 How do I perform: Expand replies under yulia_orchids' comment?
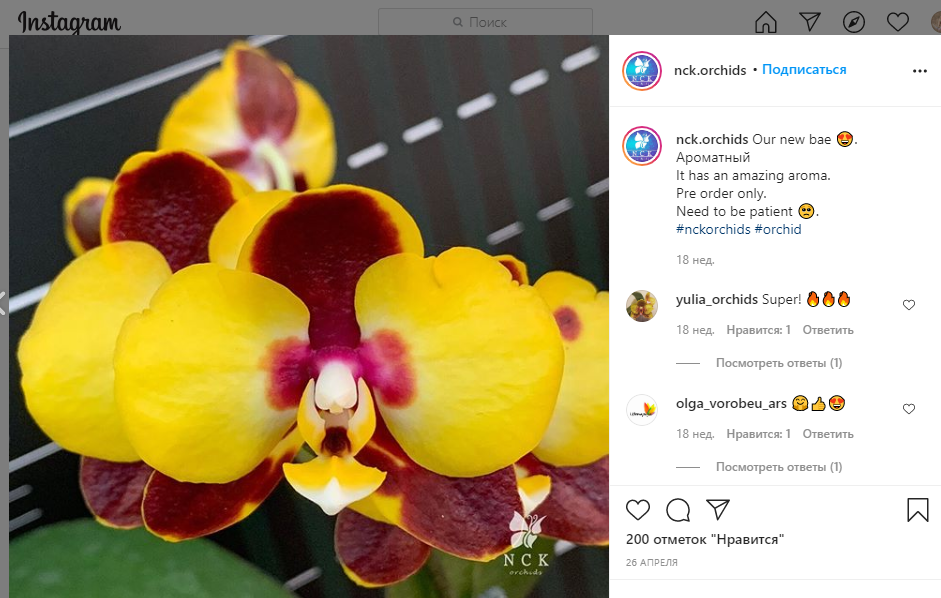tap(778, 363)
